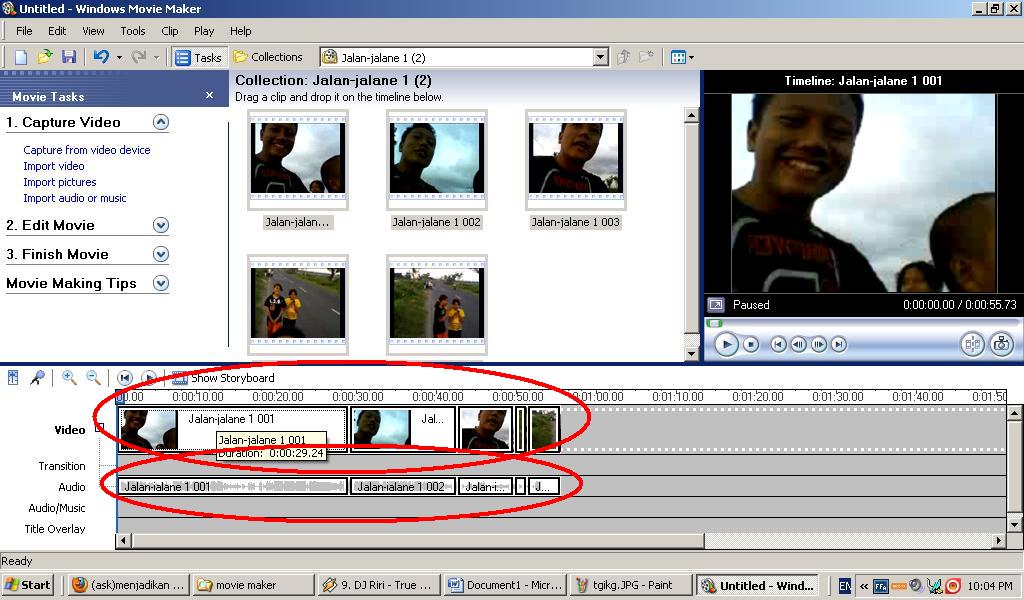Open the Jalan-jalane 1 (2) collection dropdown
The width and height of the screenshot is (1024, 600).
coord(601,57)
